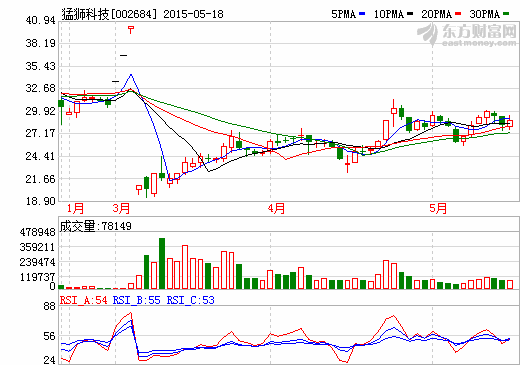Screen dimensions: 520x365
Task: Click the 29.92 price axis label
Action: pos(40,111)
